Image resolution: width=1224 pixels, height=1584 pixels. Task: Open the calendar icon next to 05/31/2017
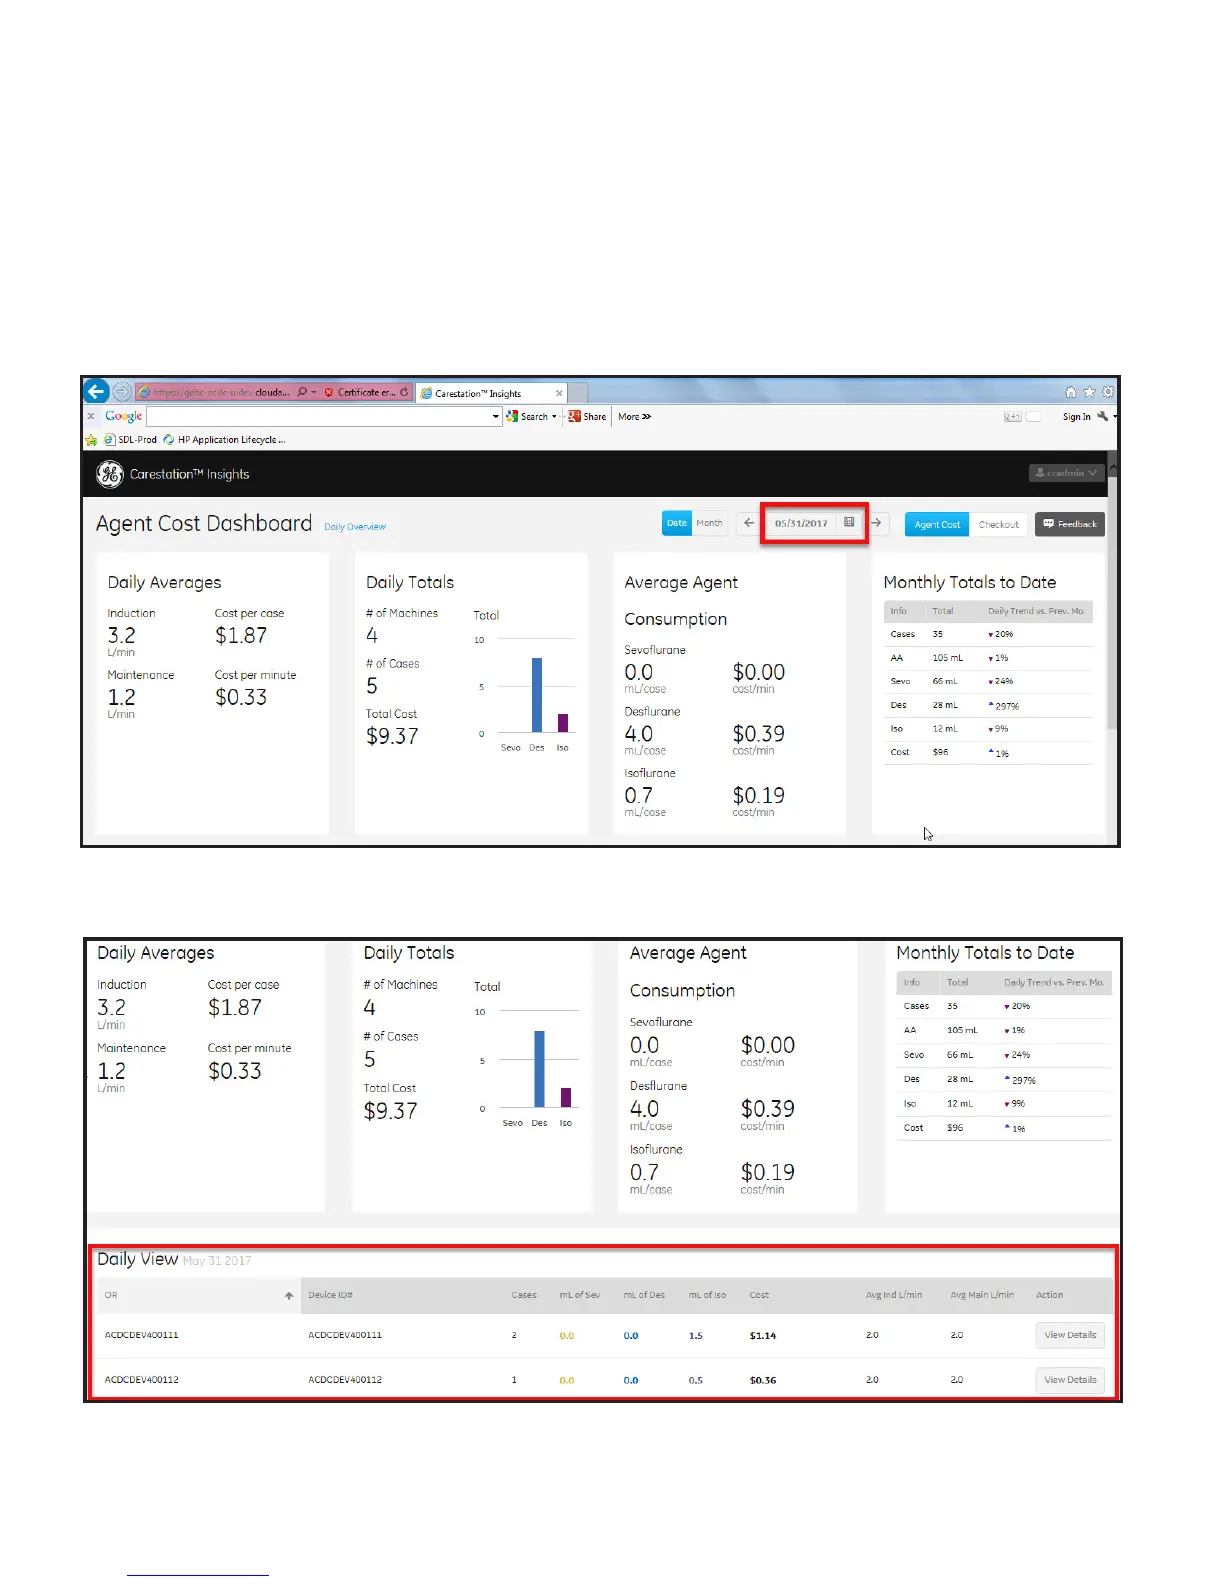tap(849, 523)
